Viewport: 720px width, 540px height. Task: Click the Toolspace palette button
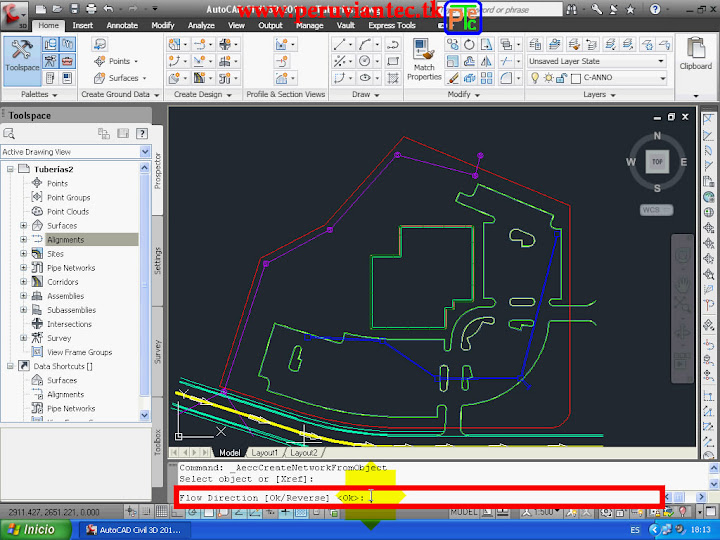coord(22,60)
